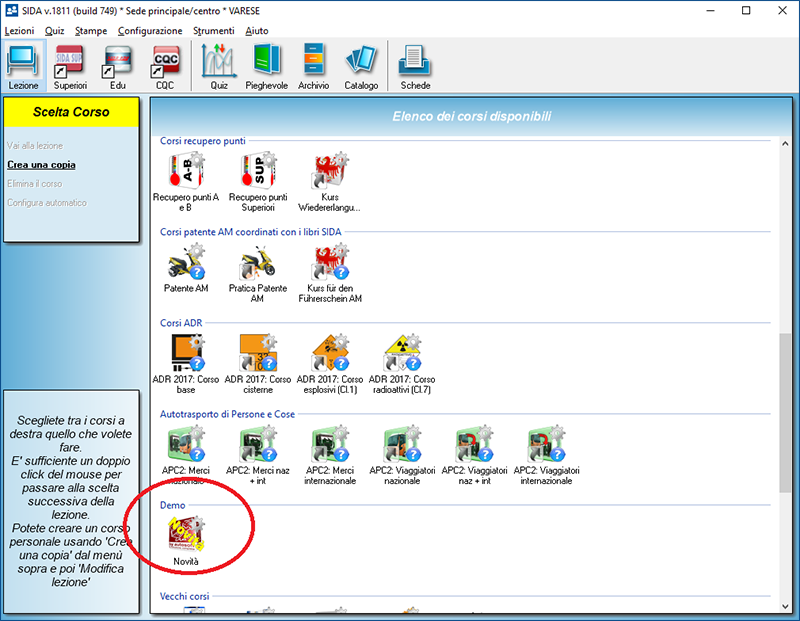Select the Lezione toolbar button
The image size is (800, 621).
tap(23, 66)
